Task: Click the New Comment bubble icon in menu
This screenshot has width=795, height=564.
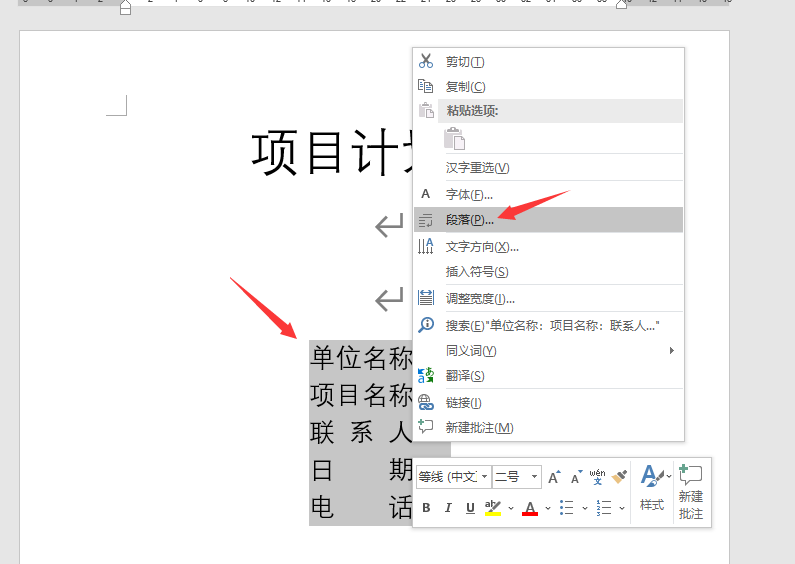Action: (x=425, y=427)
